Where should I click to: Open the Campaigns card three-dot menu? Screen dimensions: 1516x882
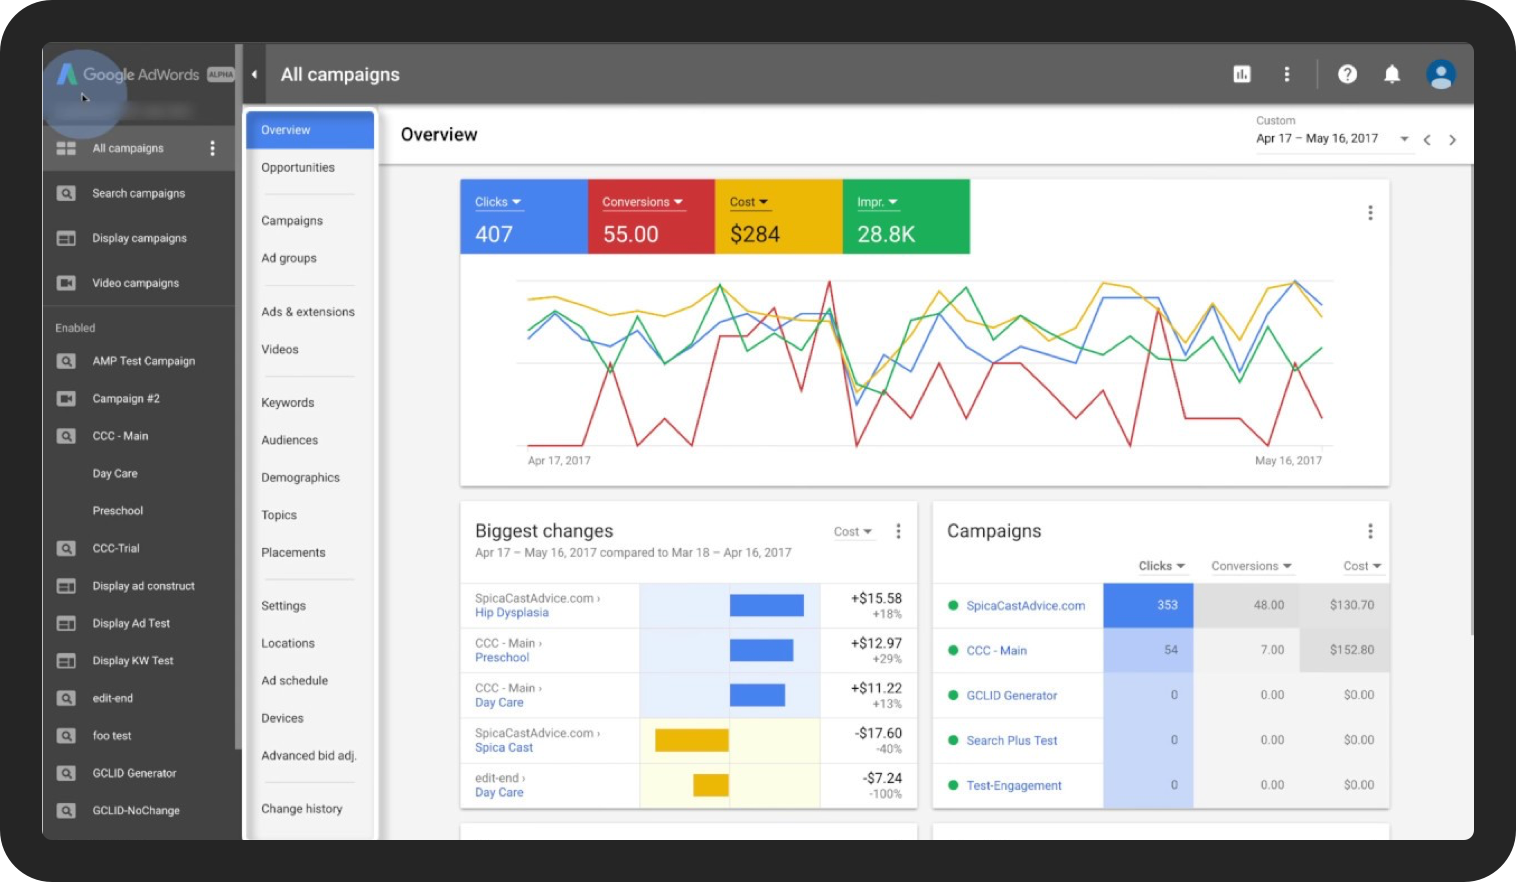coord(1370,531)
